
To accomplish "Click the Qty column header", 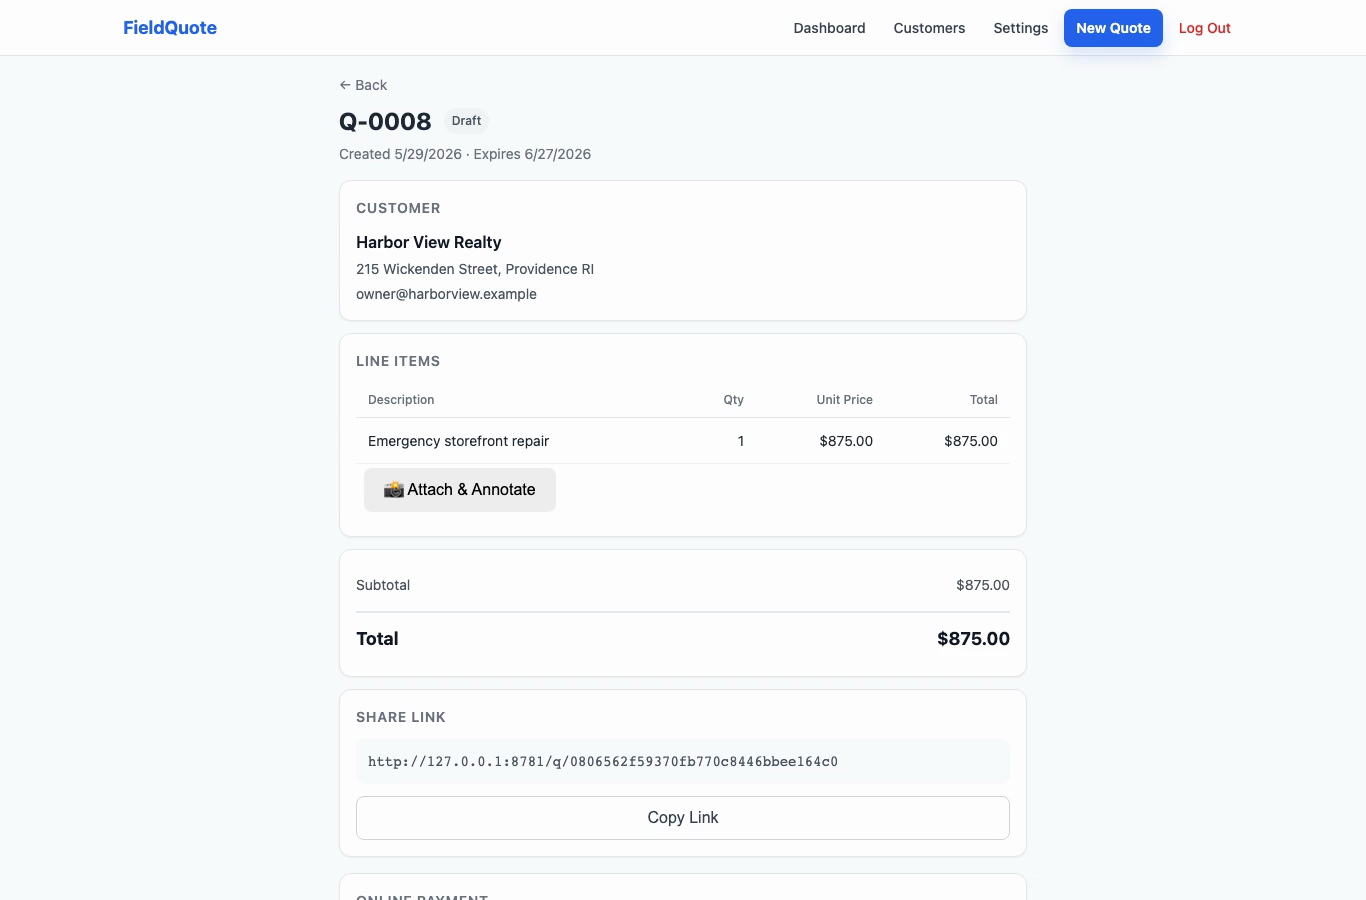I will [734, 400].
